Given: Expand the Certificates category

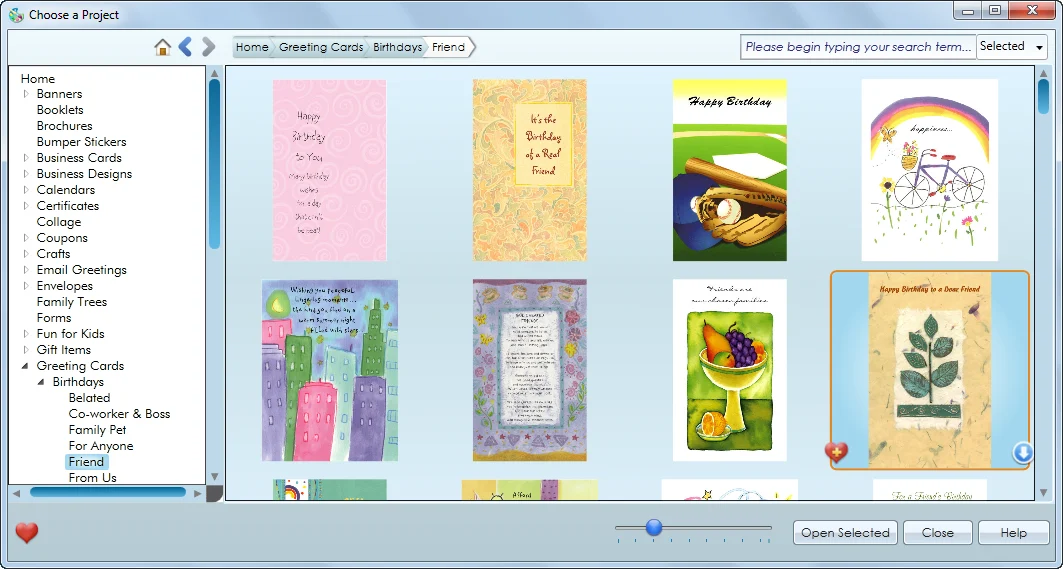Looking at the screenshot, I should click(x=26, y=205).
